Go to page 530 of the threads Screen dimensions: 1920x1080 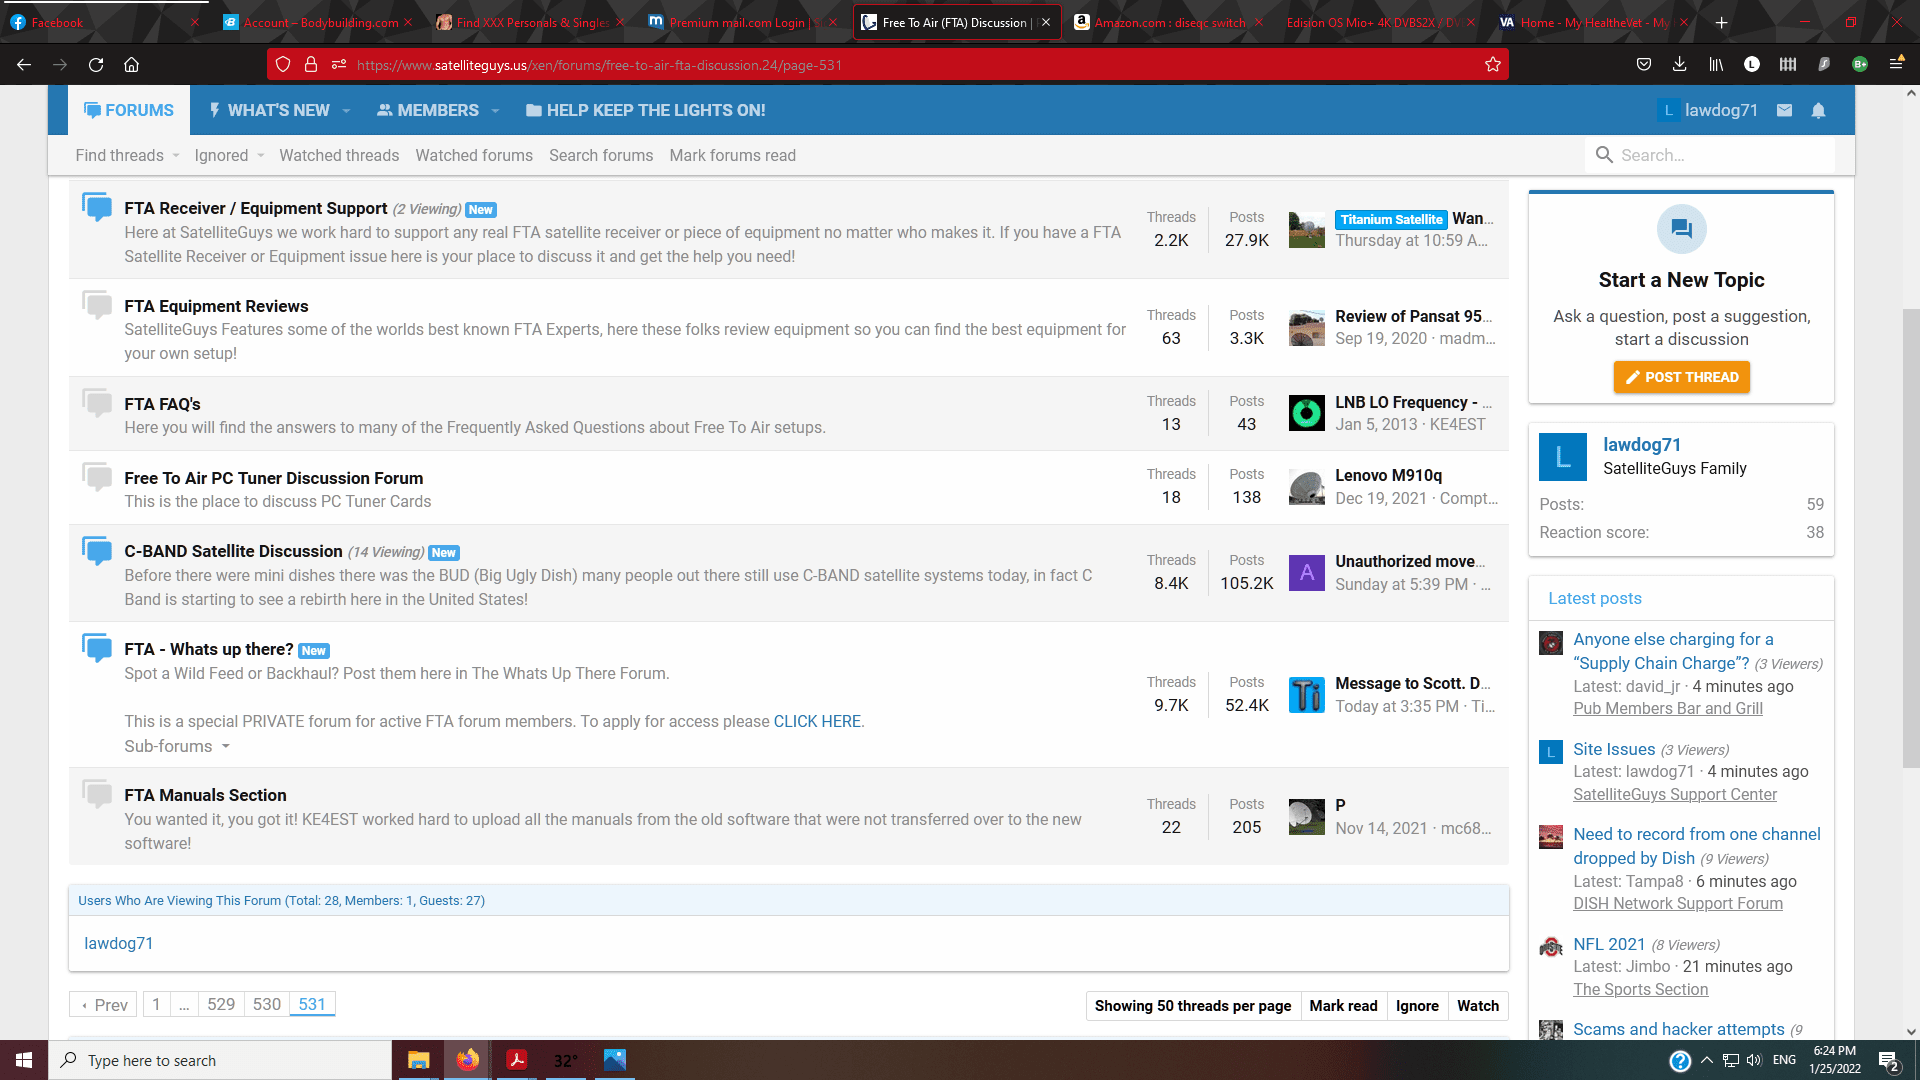tap(266, 1004)
